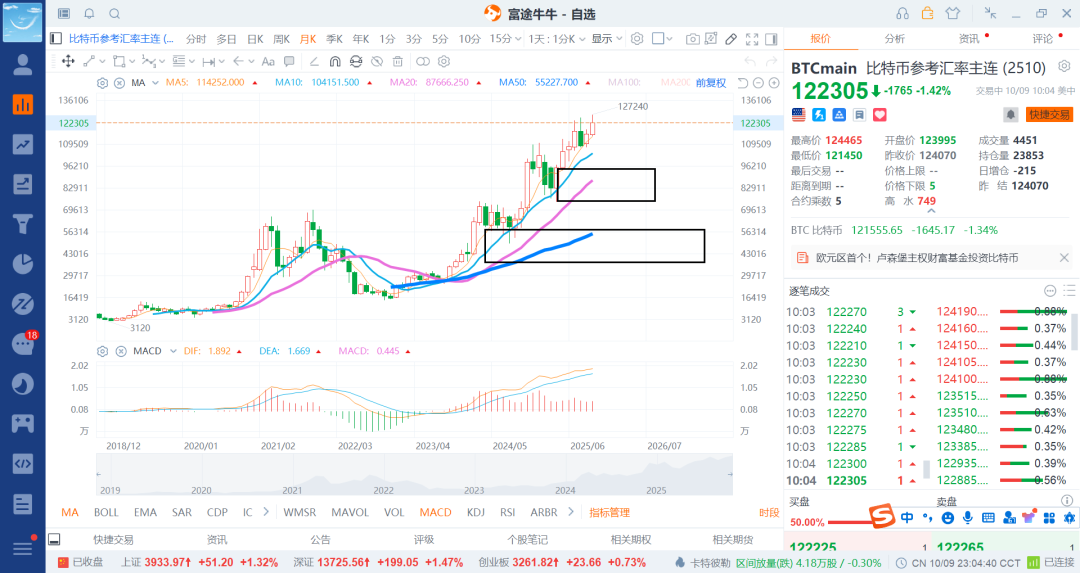Toggle the left watchlist panel icon
This screenshot has height=573, width=1080.
[56, 39]
